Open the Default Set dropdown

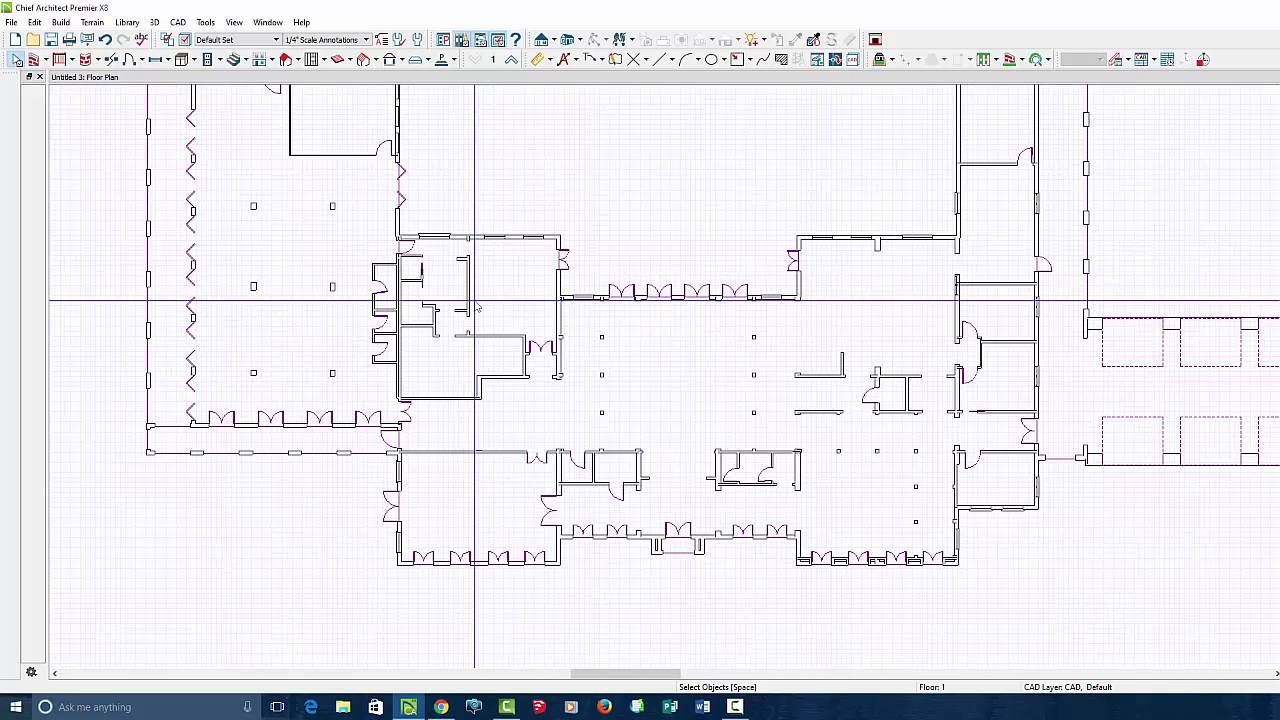238,40
